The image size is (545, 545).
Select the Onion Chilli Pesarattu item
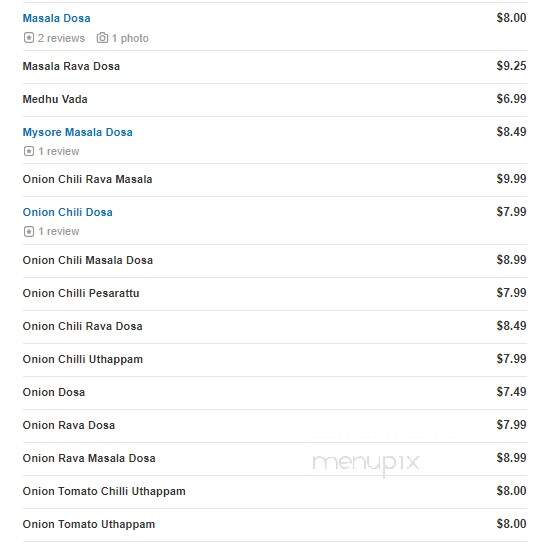[81, 293]
